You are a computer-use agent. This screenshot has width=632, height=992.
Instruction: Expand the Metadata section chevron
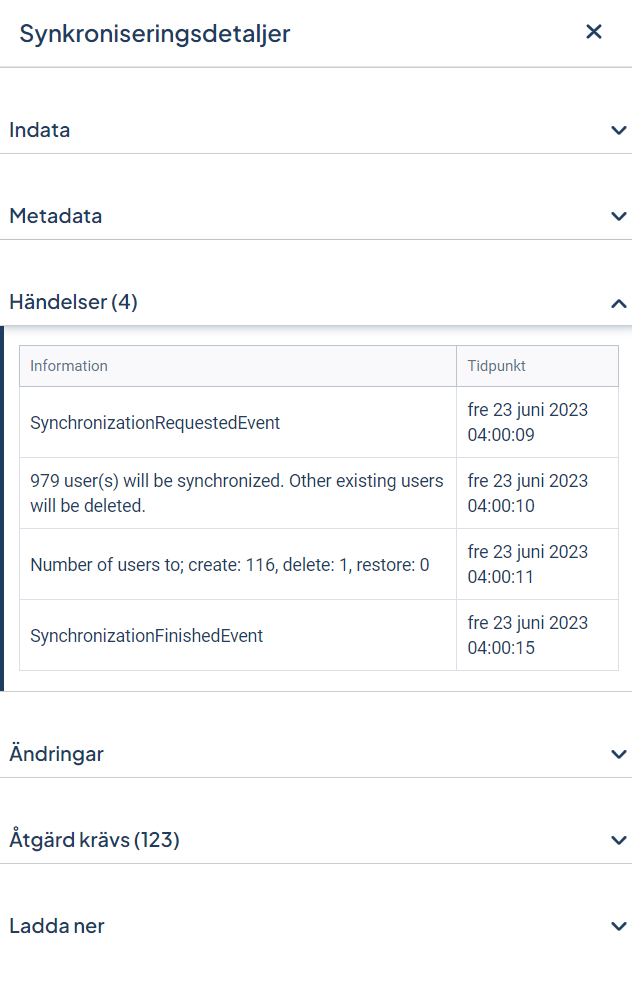point(619,216)
